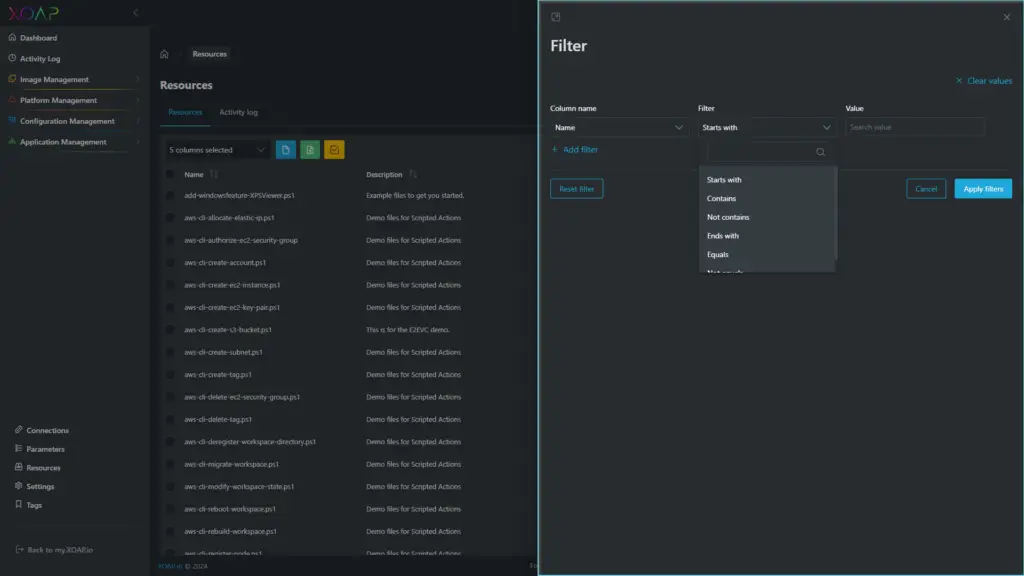Click the Application Management sidebar icon
Screen dimensions: 1024x576
point(12,142)
